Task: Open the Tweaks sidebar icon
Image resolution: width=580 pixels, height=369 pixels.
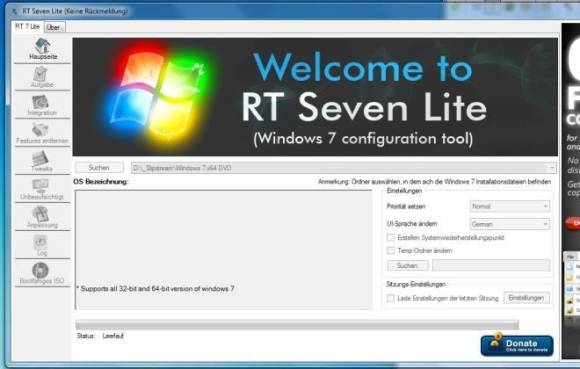Action: pos(41,158)
